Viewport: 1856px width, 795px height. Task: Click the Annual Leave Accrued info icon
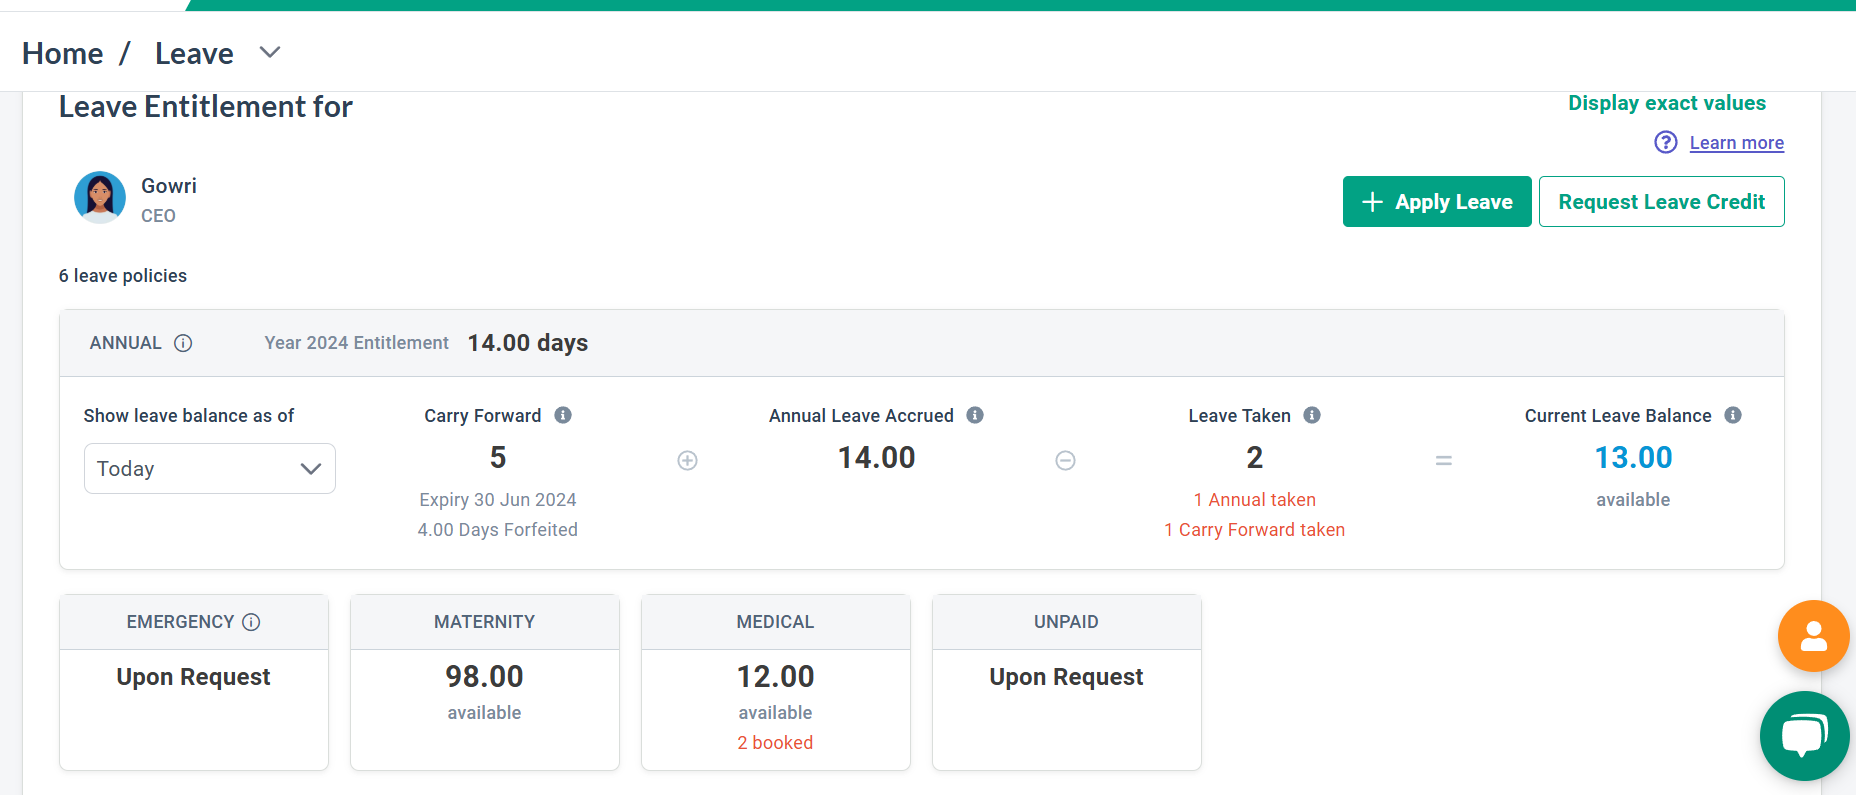[975, 415]
